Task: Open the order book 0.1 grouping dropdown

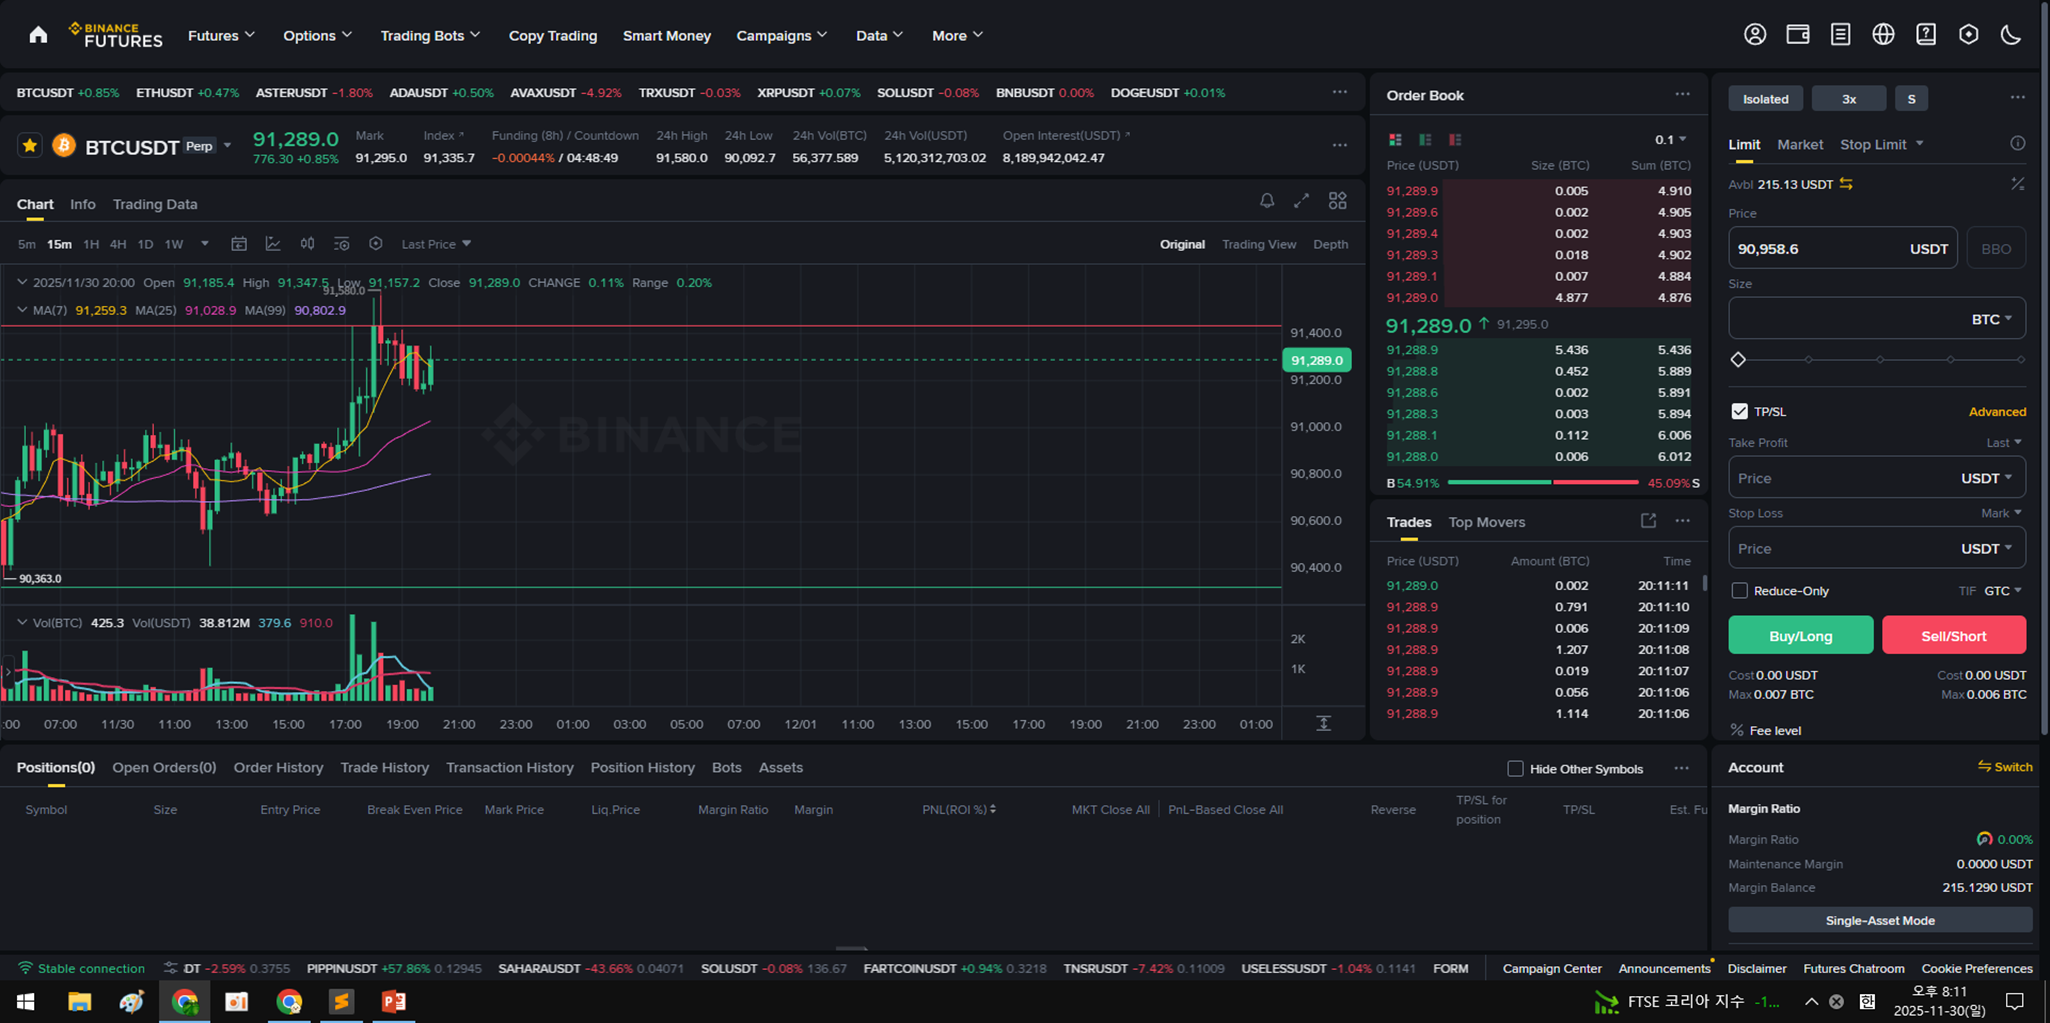Action: [x=1670, y=139]
